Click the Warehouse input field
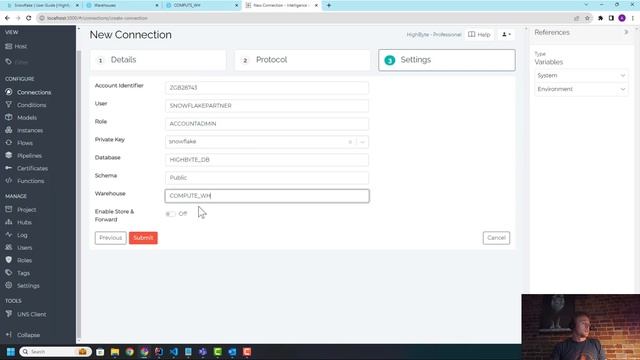This screenshot has height=360, width=640. [x=267, y=196]
